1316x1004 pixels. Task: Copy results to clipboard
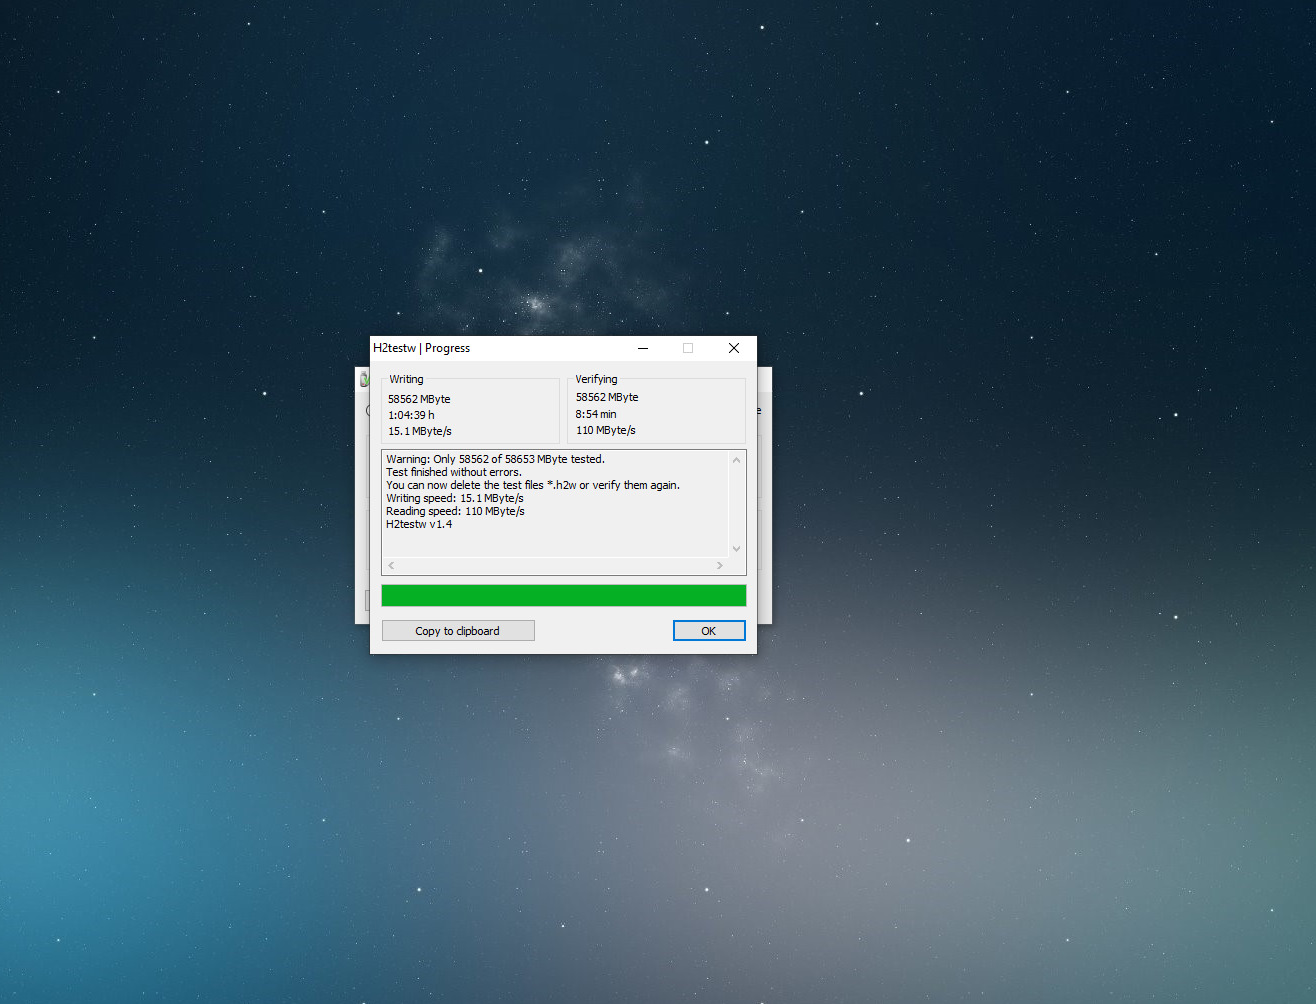coord(458,631)
